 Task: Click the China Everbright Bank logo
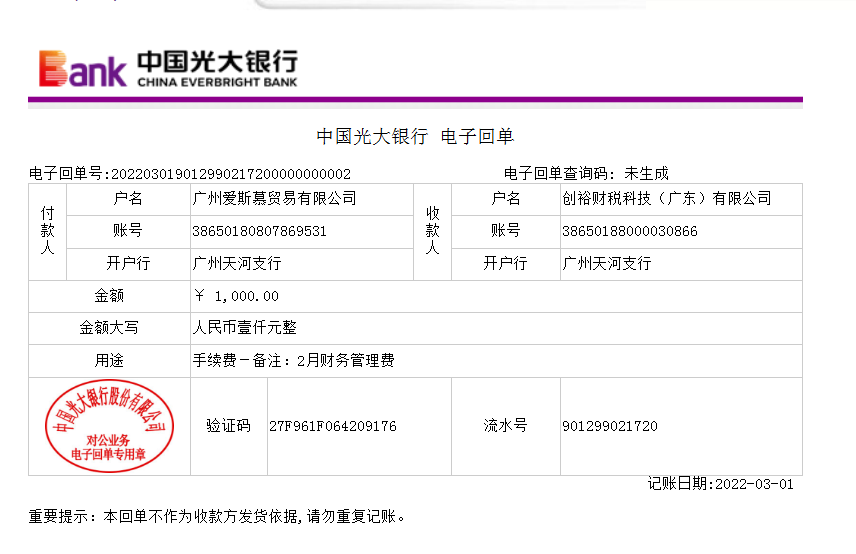[168, 69]
